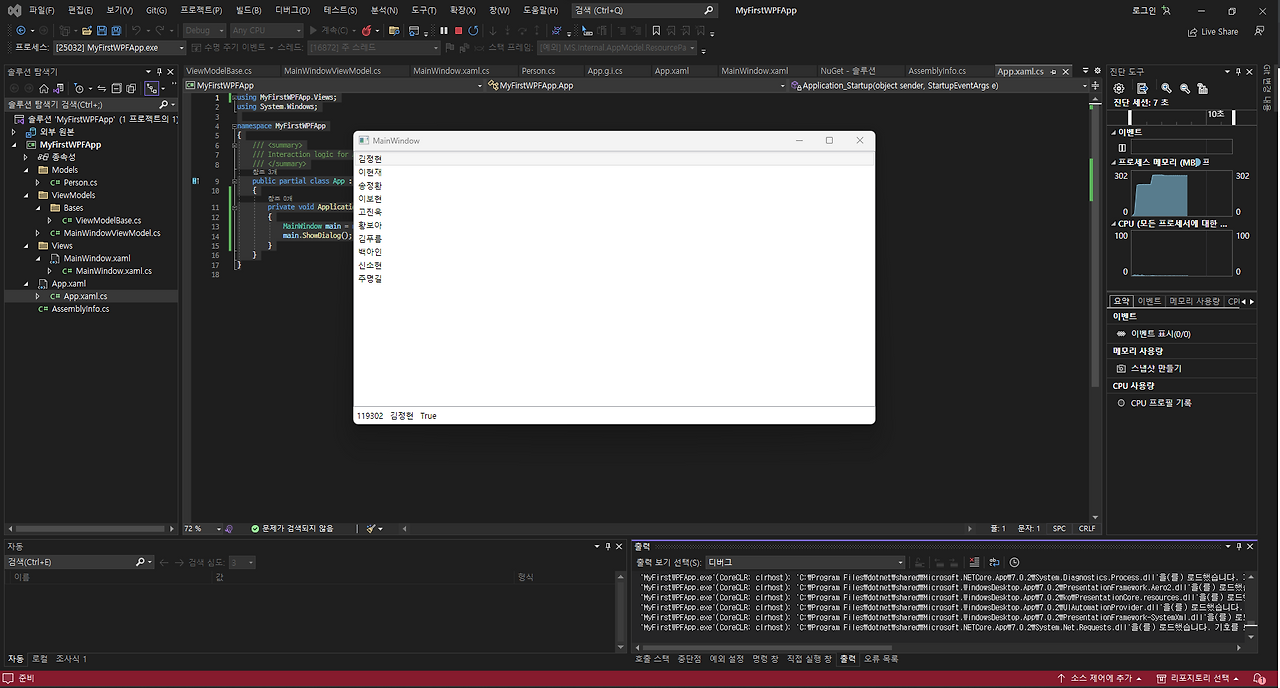
Task: Stop debugging with the red stop icon
Action: (x=456, y=30)
